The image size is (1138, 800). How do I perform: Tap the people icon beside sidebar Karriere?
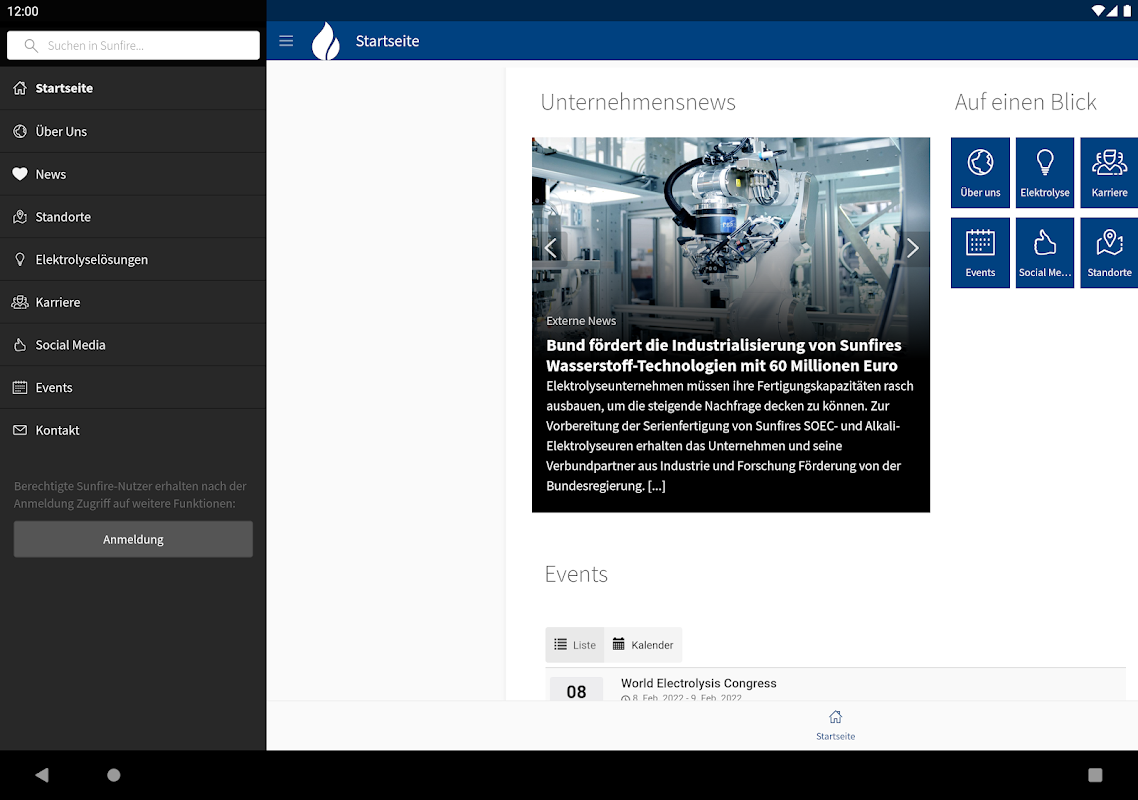[20, 302]
